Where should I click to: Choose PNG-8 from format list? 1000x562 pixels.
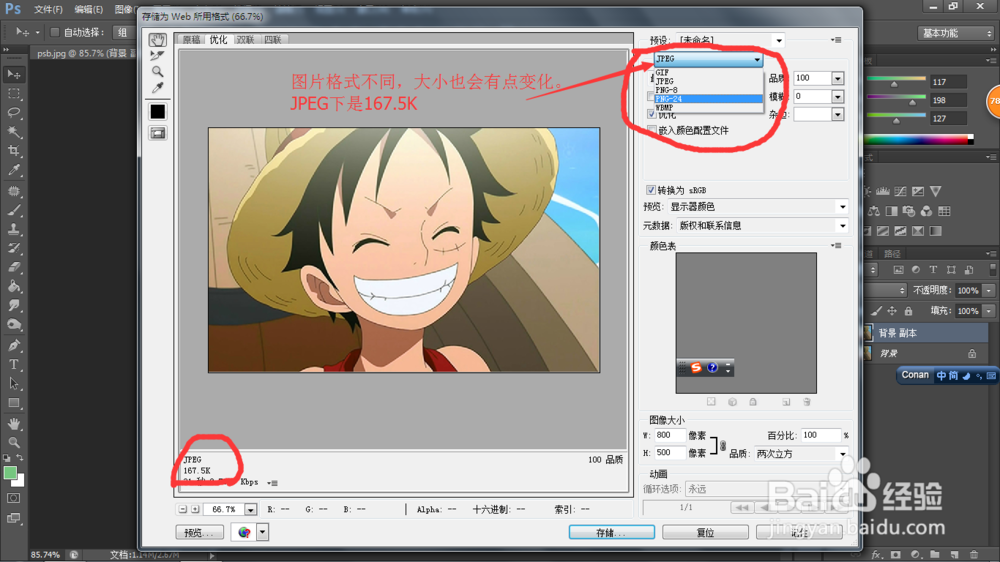pos(708,90)
